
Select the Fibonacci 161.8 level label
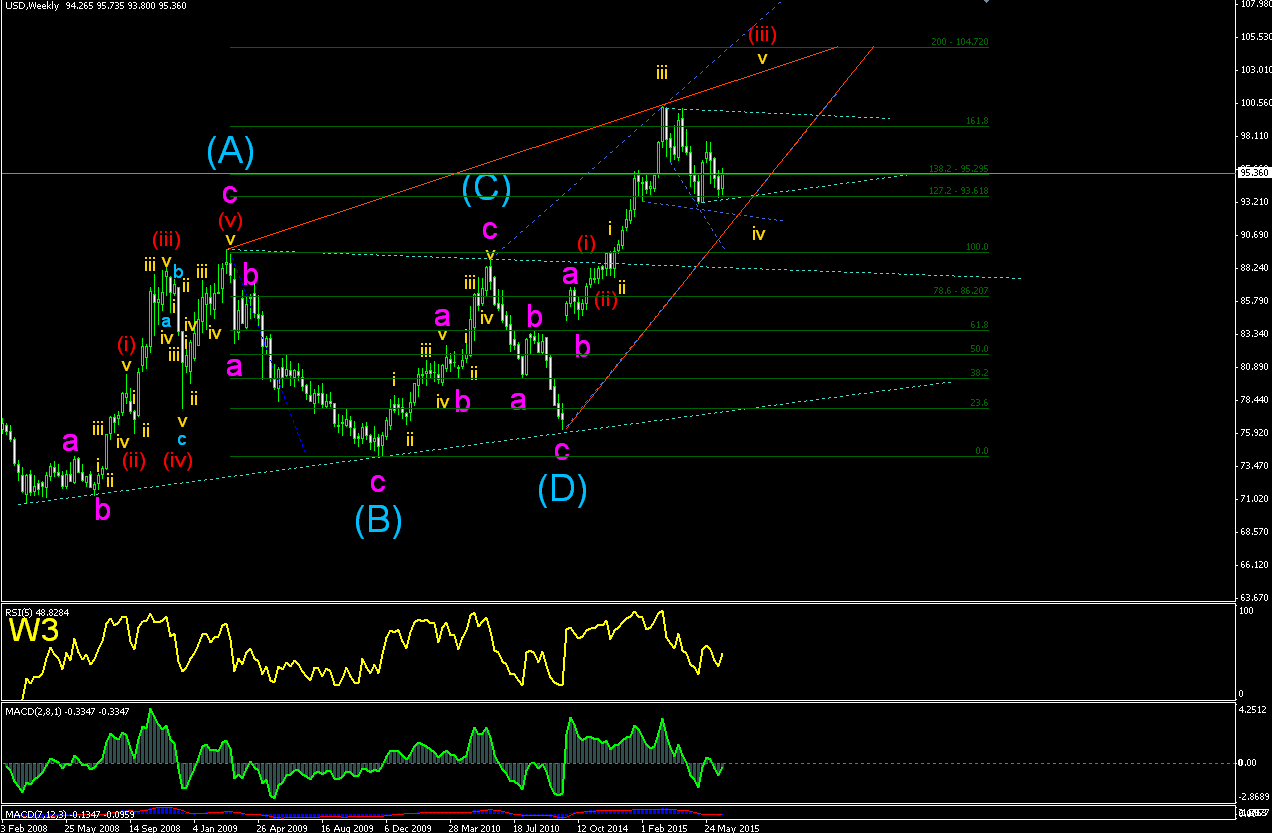(x=977, y=121)
